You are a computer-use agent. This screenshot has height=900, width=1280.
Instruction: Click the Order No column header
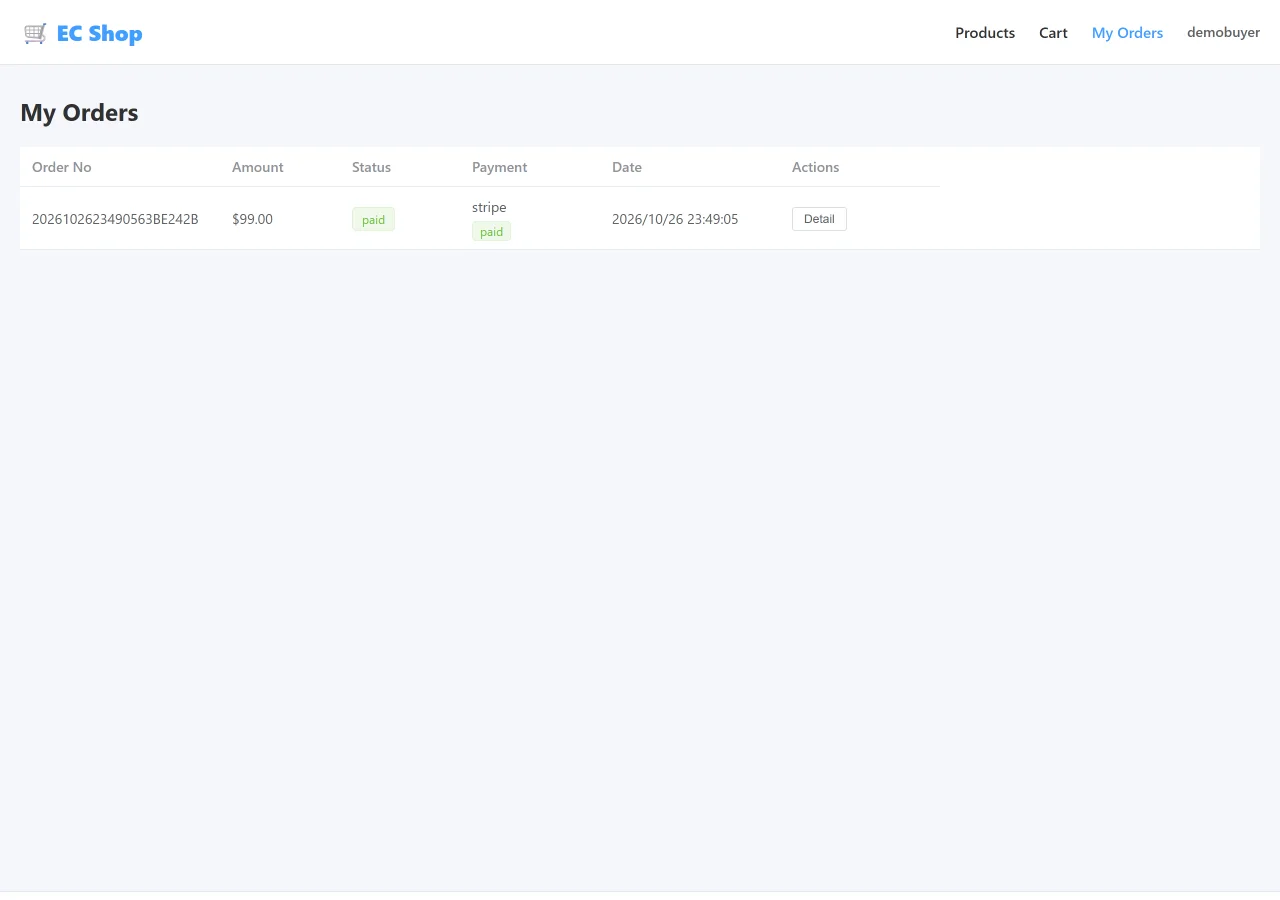pyautogui.click(x=62, y=167)
